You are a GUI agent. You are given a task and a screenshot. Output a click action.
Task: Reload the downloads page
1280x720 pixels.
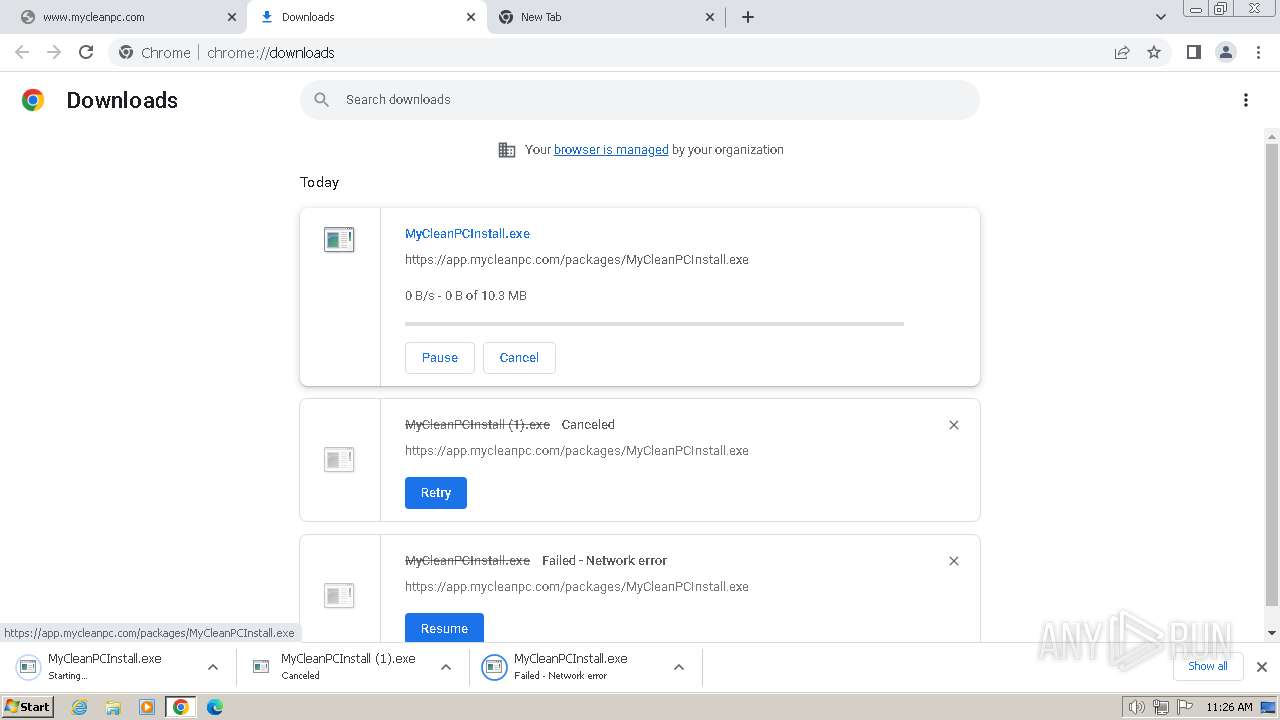[x=86, y=52]
